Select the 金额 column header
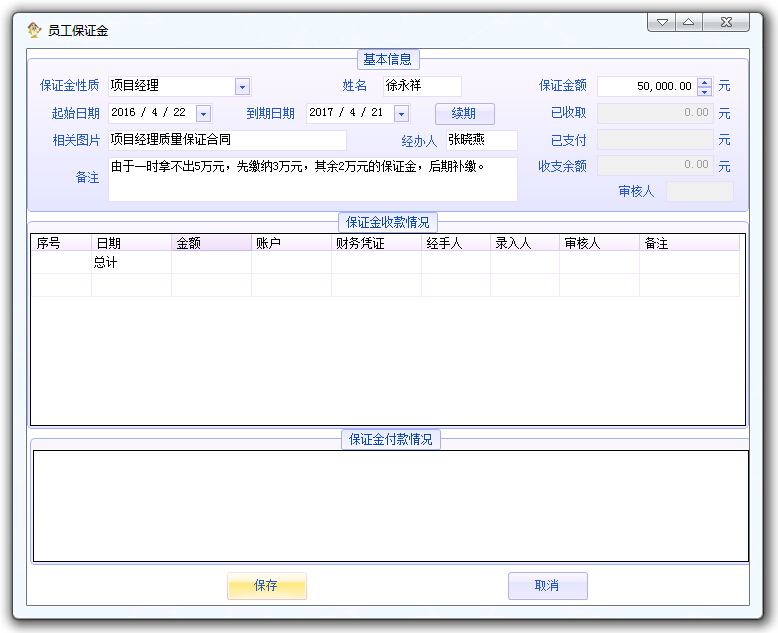The width and height of the screenshot is (778, 633). pos(211,243)
